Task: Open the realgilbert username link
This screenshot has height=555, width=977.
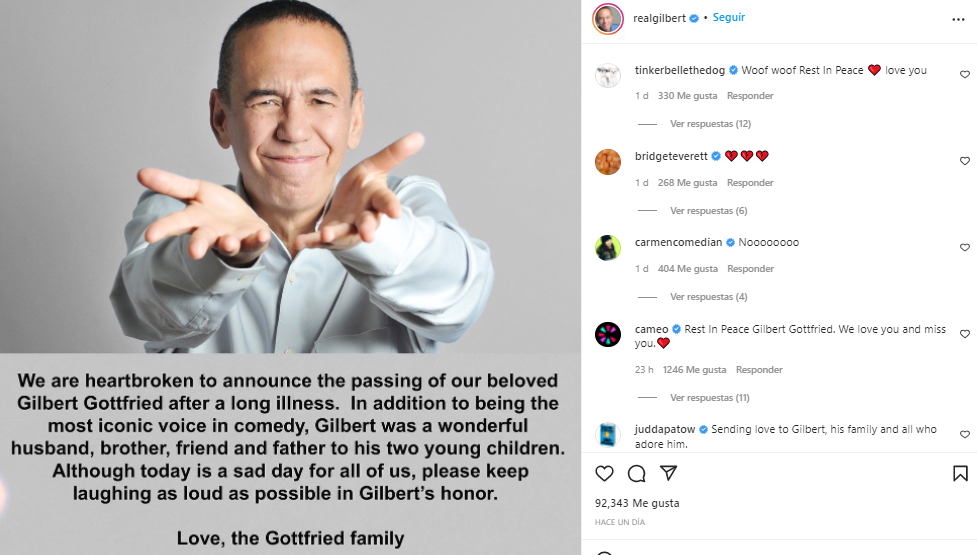Action: pyautogui.click(x=660, y=18)
